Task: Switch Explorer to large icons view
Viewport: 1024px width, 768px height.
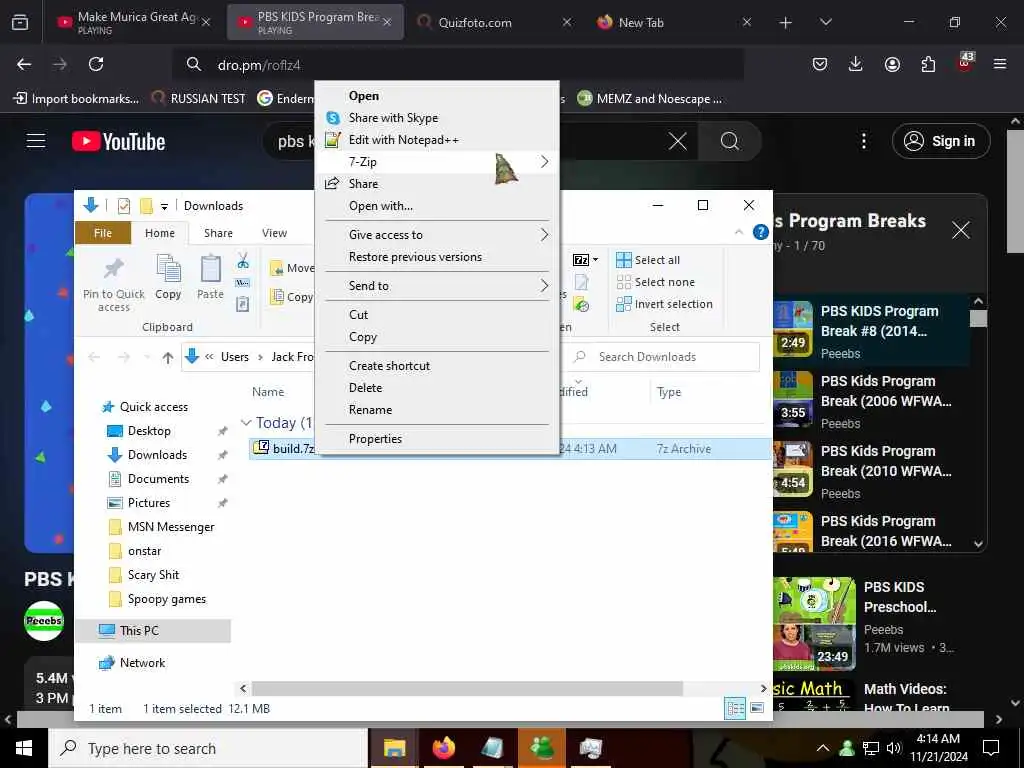Action: point(757,709)
